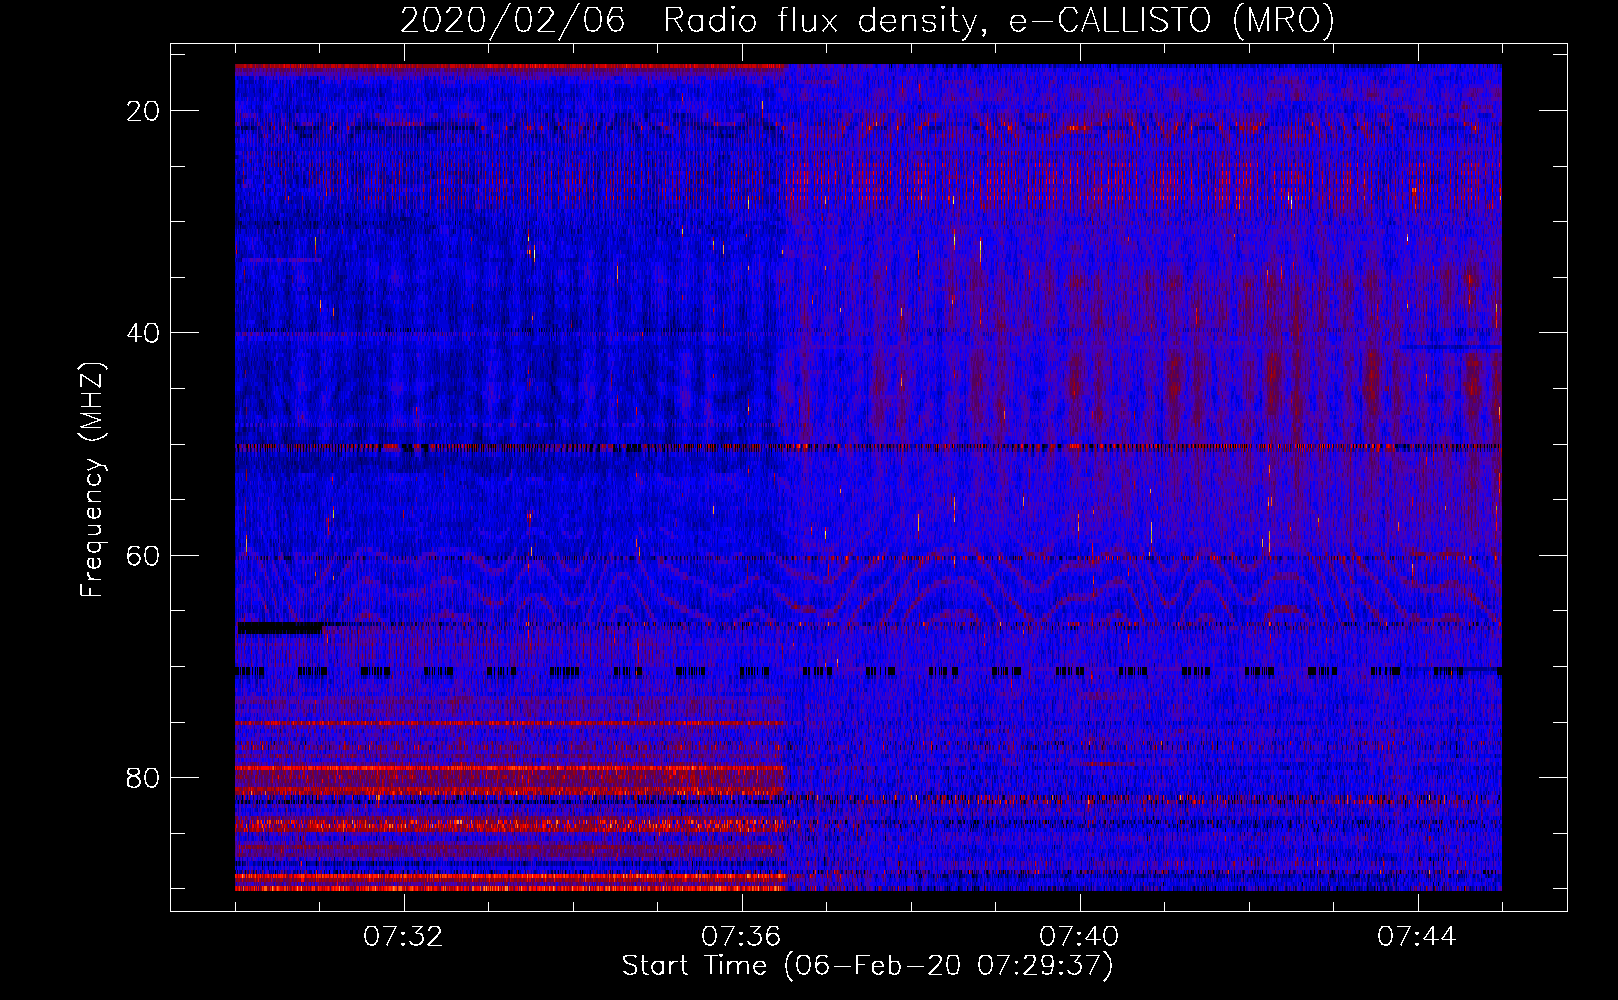The image size is (1618, 1000).
Task: Click the plot title 'Radio flux density, e-CALLISTO (MRO)'
Action: (998, 21)
